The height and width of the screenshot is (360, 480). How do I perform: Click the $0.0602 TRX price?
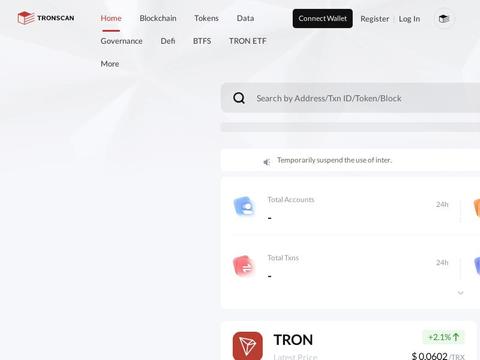pyautogui.click(x=438, y=356)
